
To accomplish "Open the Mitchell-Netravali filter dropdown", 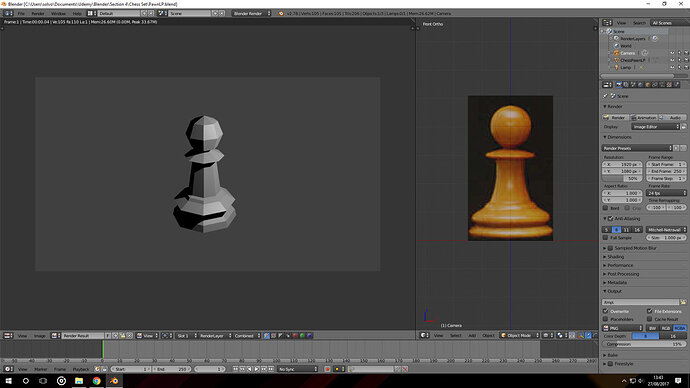I will pos(666,230).
